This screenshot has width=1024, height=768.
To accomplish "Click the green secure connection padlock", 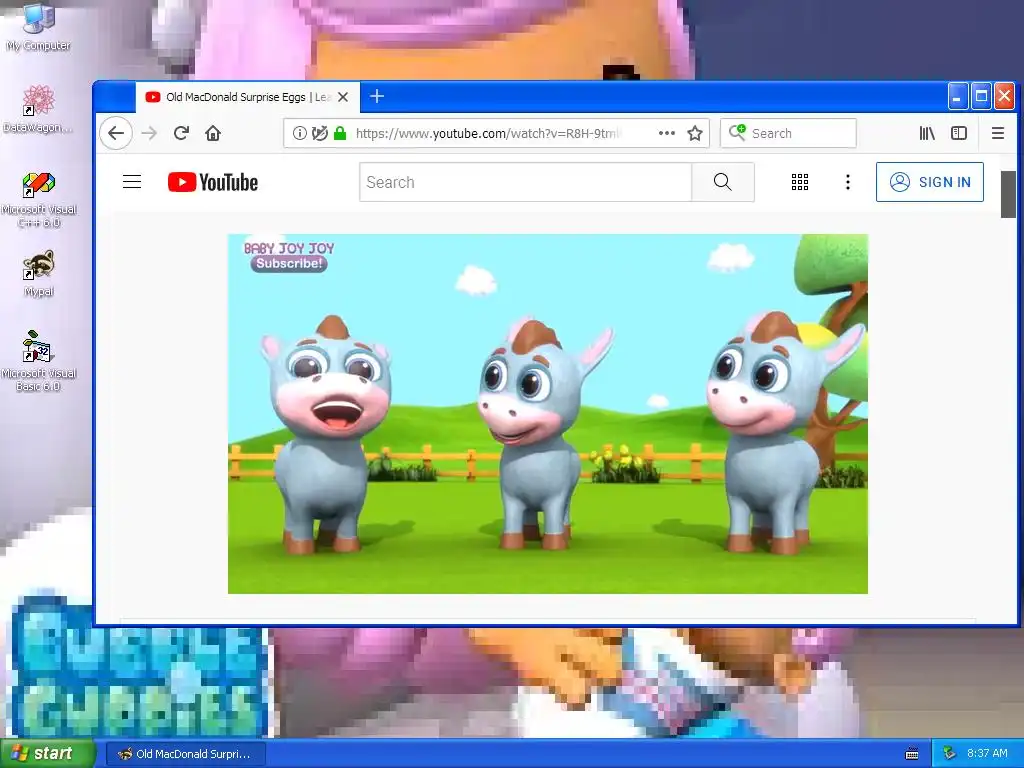I will pos(340,133).
